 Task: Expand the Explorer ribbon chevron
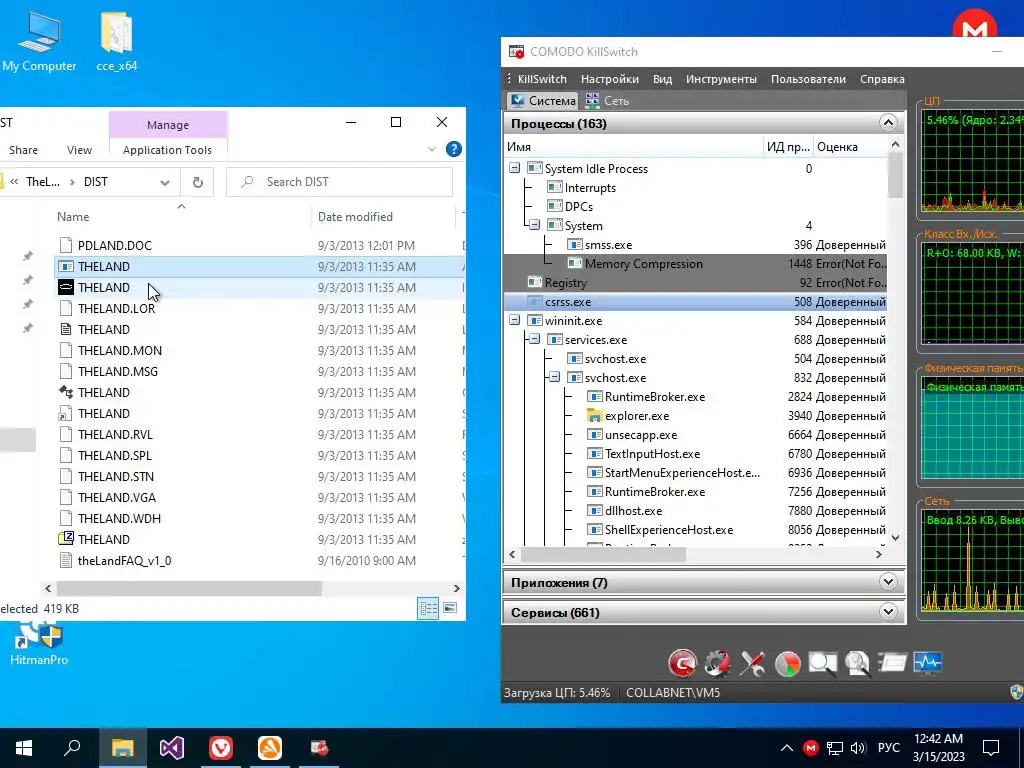[432, 149]
